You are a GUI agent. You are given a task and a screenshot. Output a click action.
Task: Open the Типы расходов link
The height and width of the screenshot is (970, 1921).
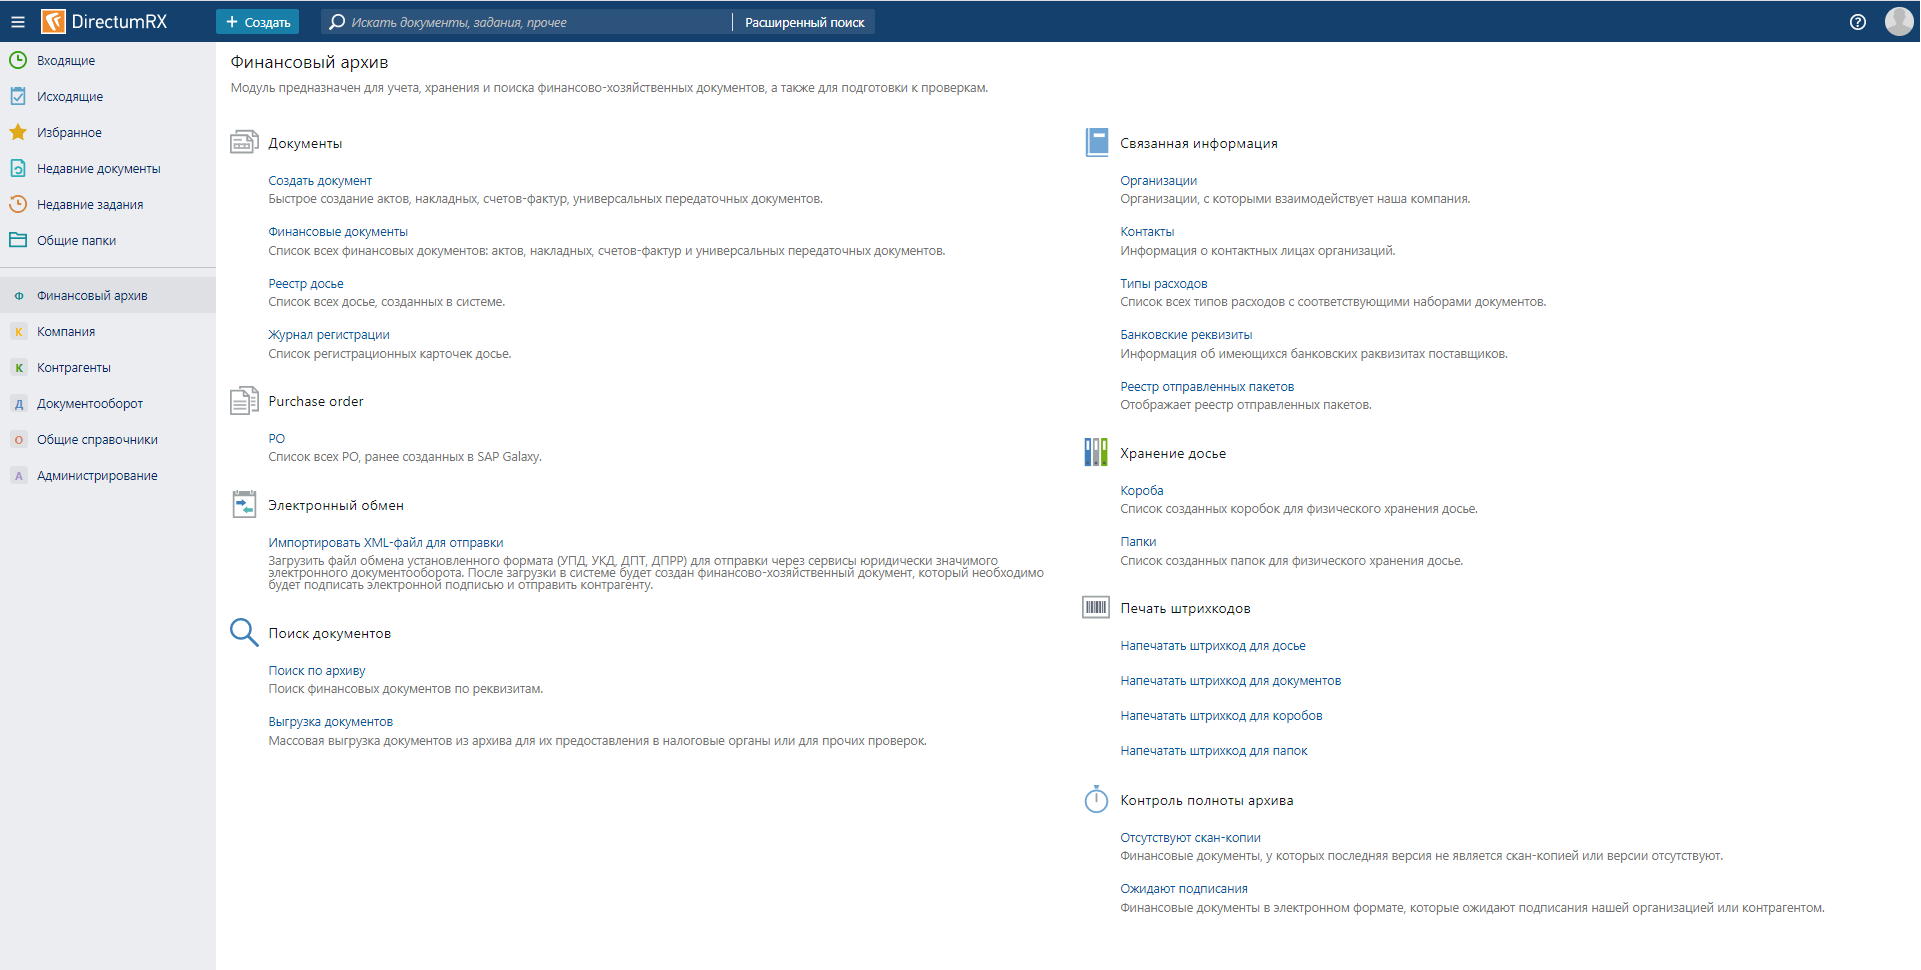point(1164,284)
